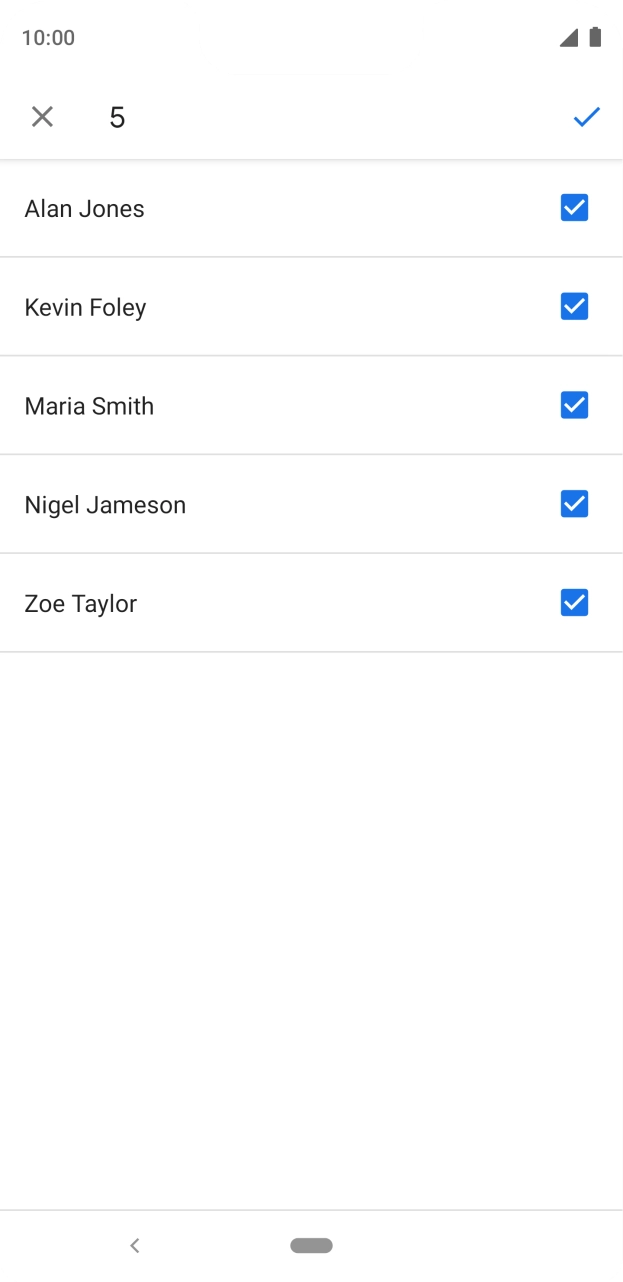Tap the home pill at screen bottom

(311, 1245)
